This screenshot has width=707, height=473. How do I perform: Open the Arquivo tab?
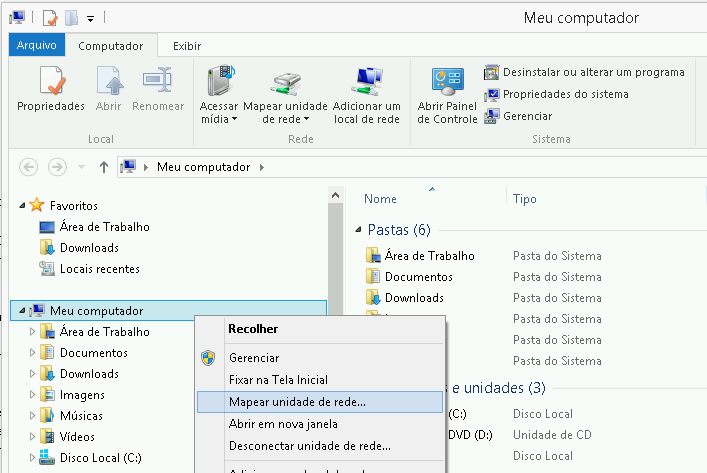pos(36,46)
